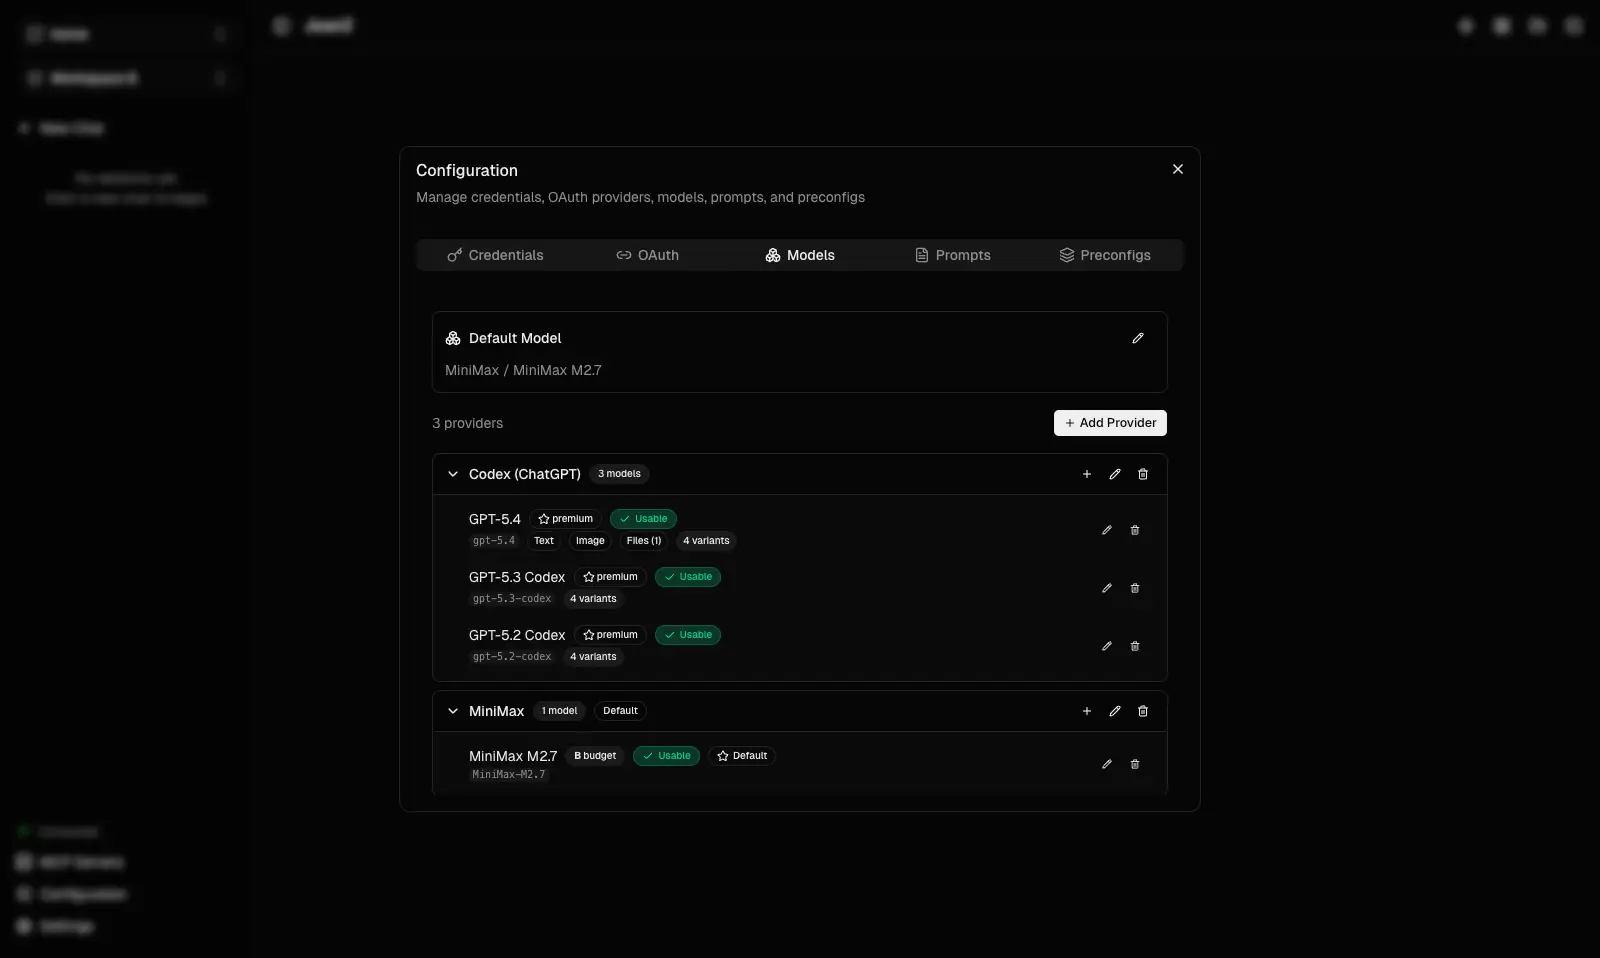Edit the Default Model entry
This screenshot has height=958, width=1600.
tap(1137, 338)
